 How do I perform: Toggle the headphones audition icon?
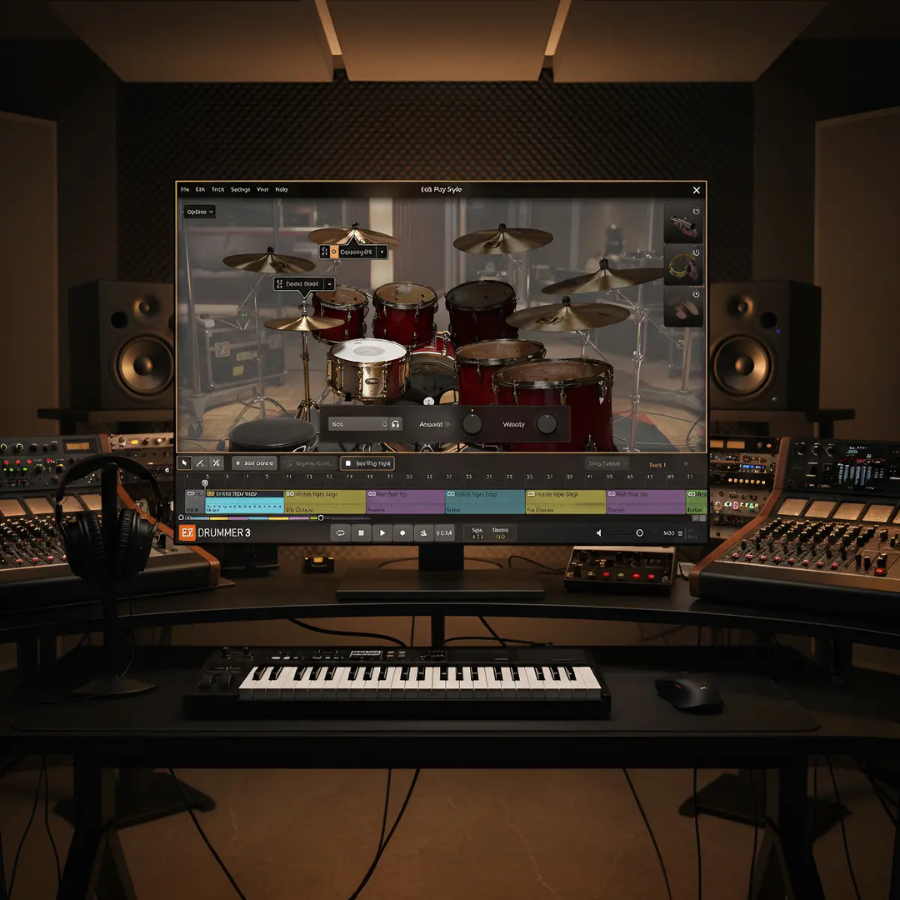(395, 424)
